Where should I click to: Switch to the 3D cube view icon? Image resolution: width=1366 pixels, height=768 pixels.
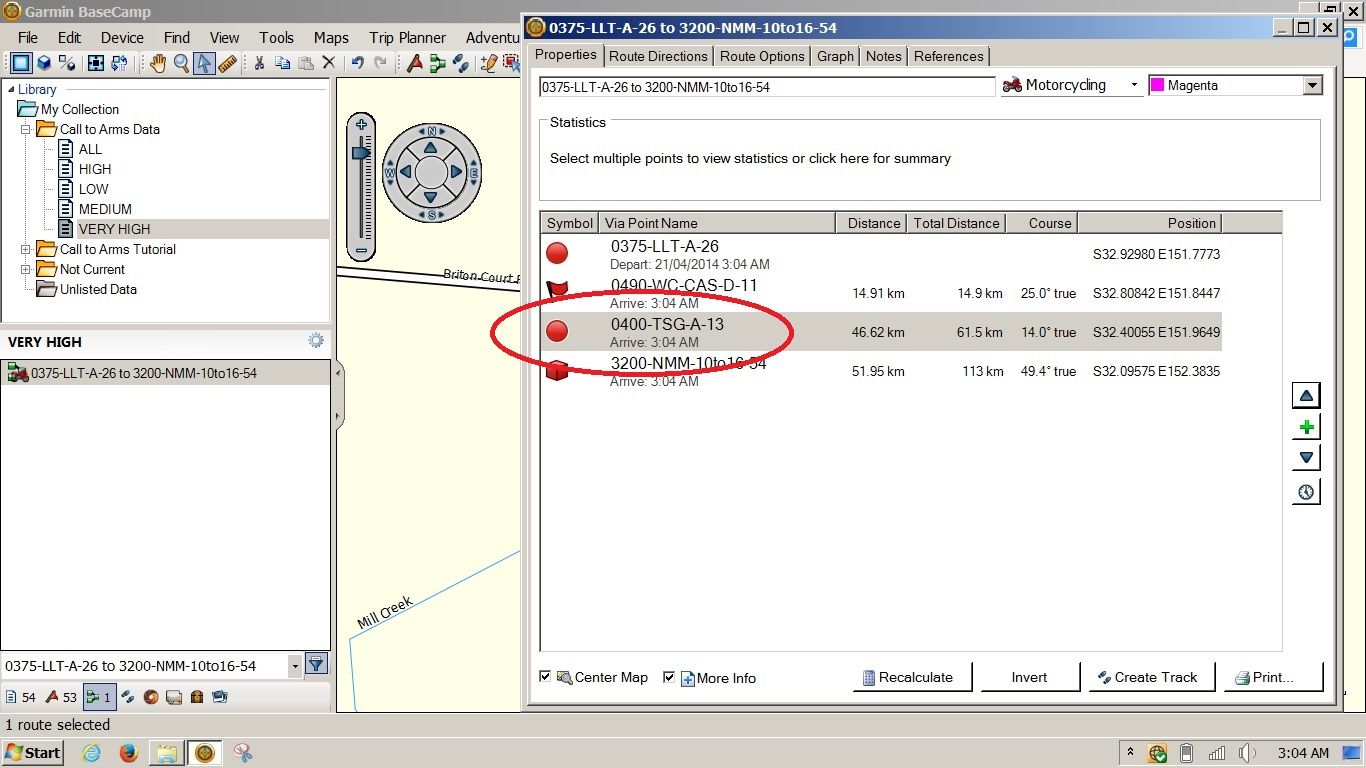point(44,63)
